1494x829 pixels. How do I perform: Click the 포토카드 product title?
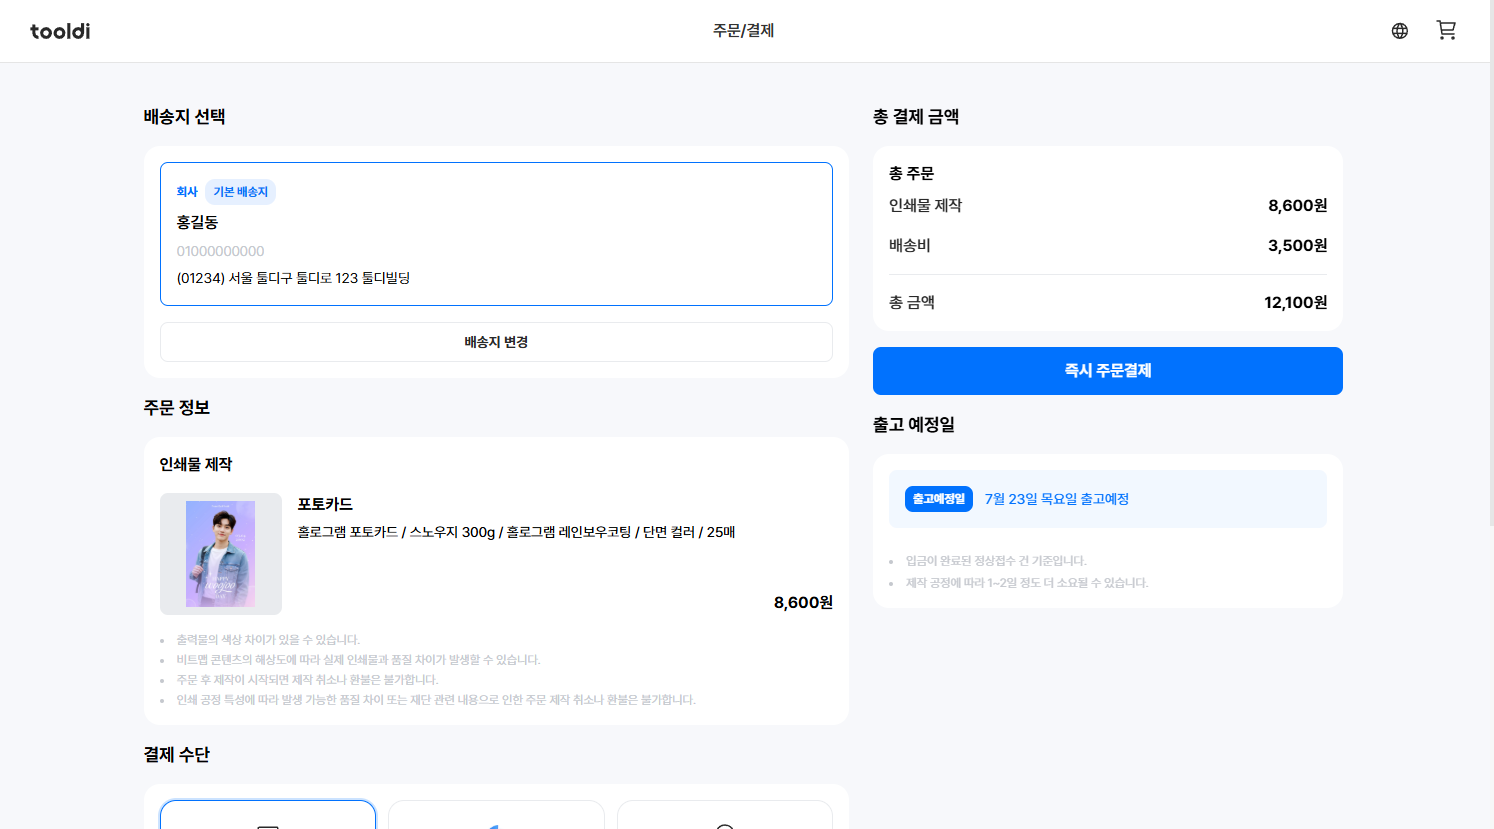[x=325, y=504]
